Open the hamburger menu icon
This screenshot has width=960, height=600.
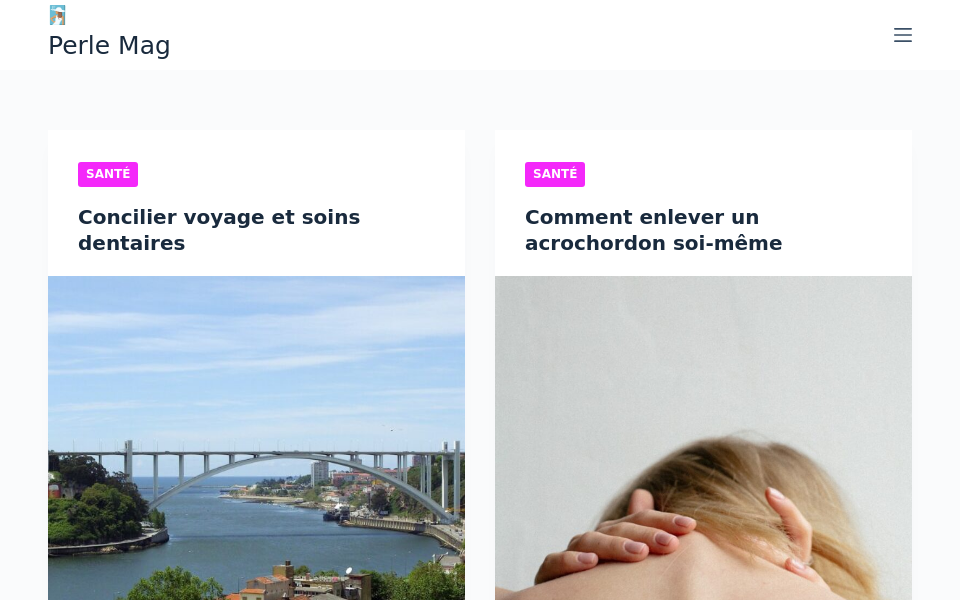tap(902, 35)
